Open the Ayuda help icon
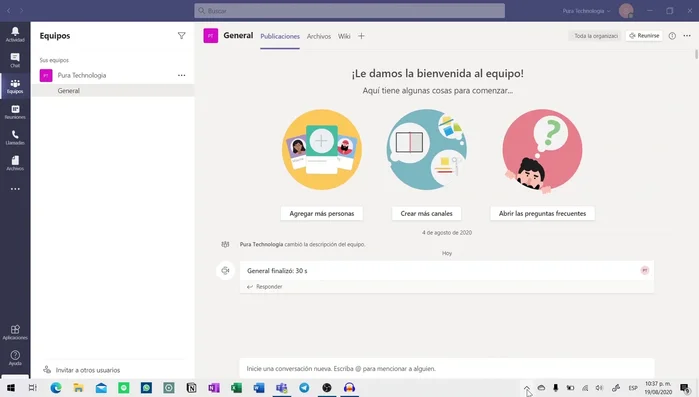 coord(15,358)
